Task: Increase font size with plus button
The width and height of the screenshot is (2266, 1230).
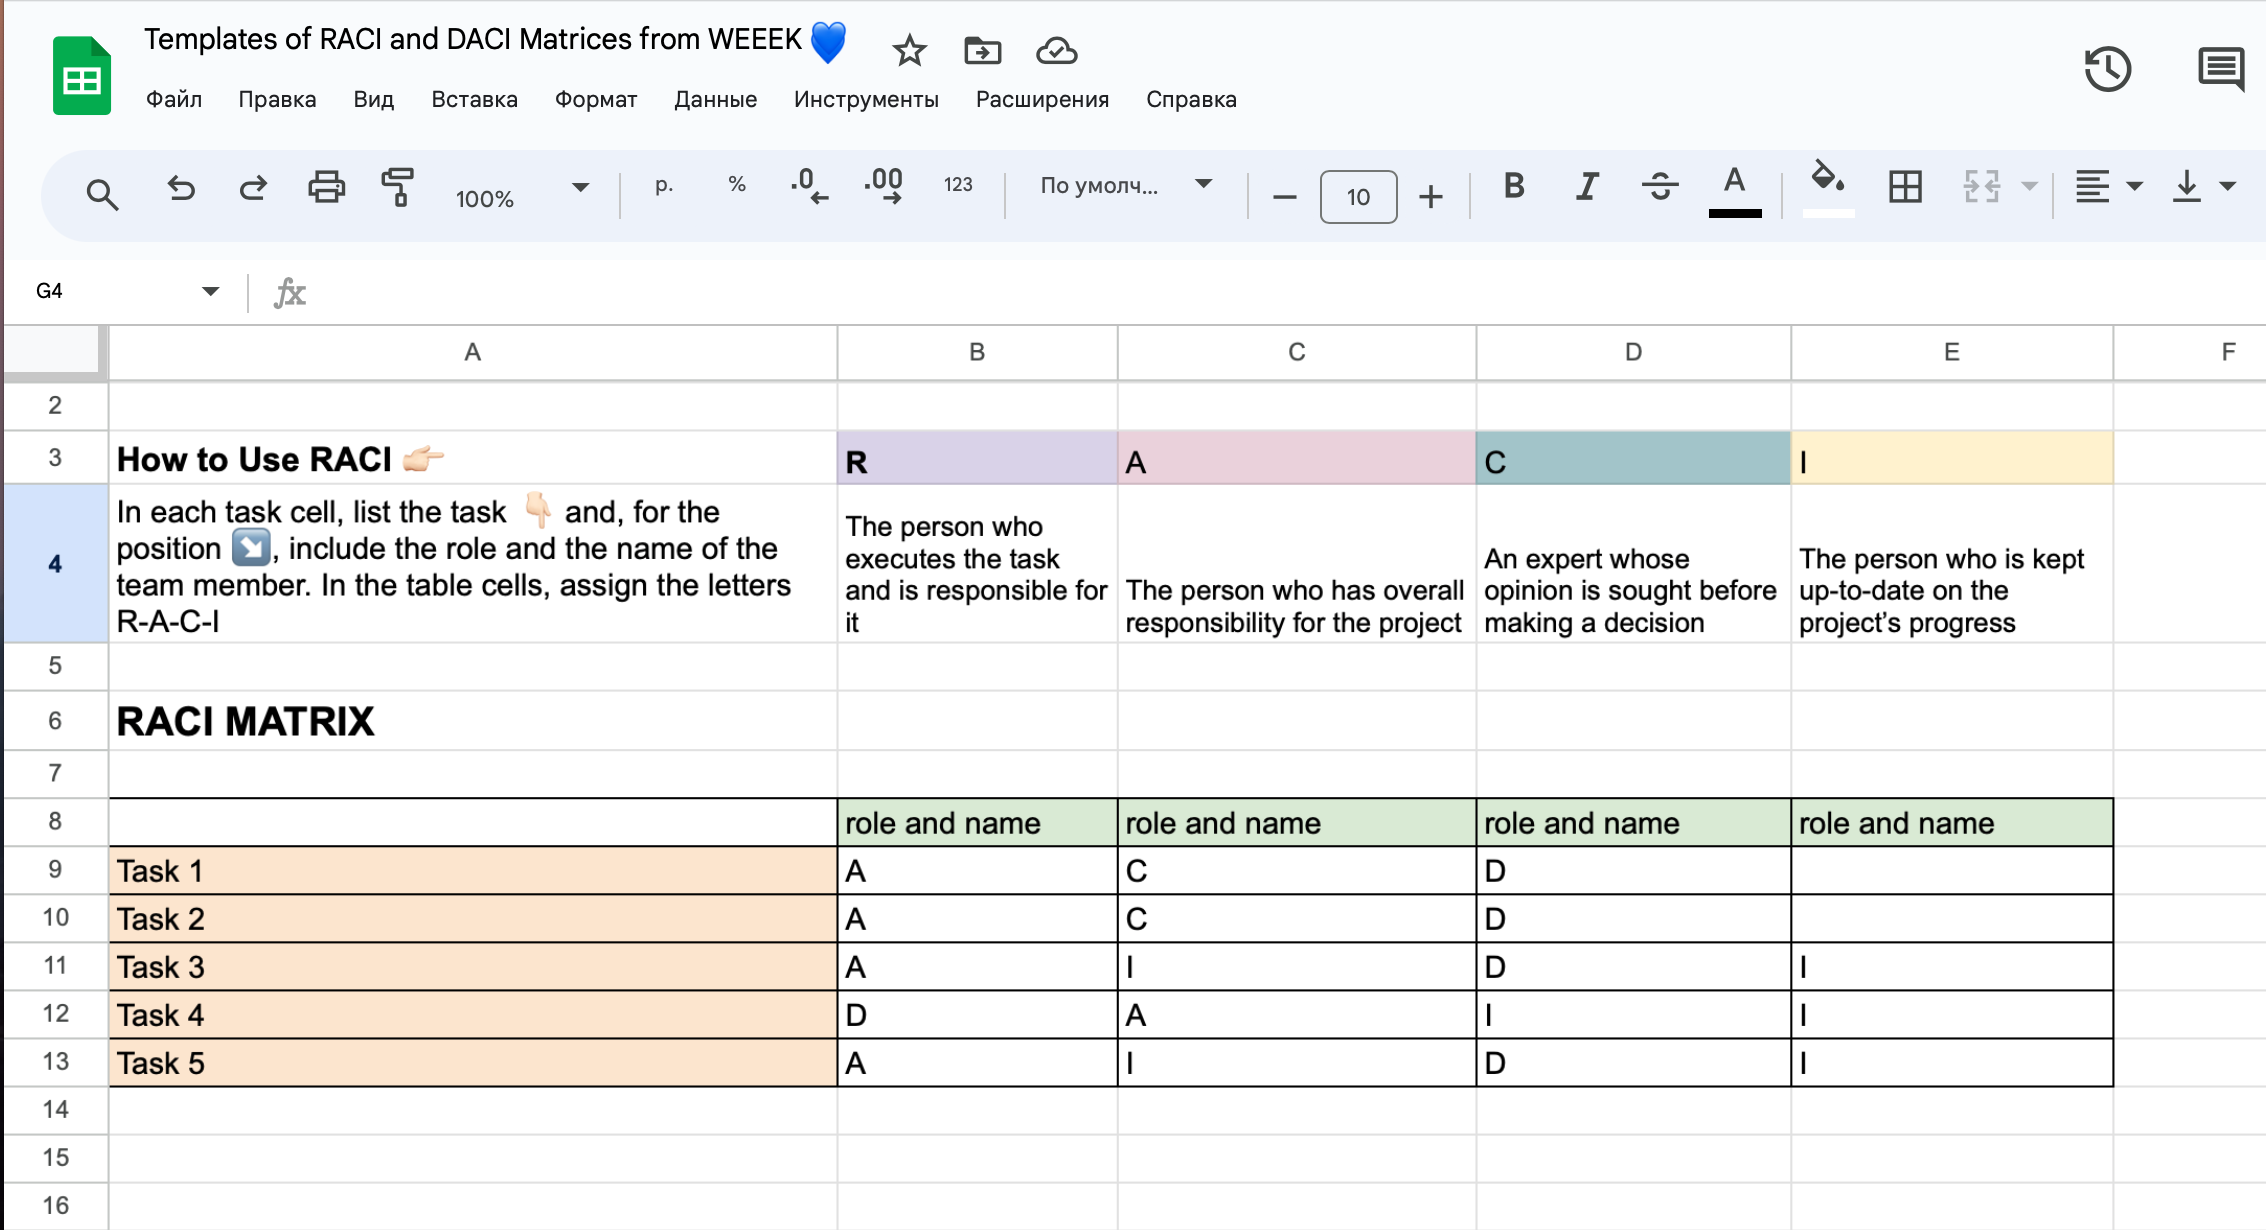Action: (x=1431, y=197)
